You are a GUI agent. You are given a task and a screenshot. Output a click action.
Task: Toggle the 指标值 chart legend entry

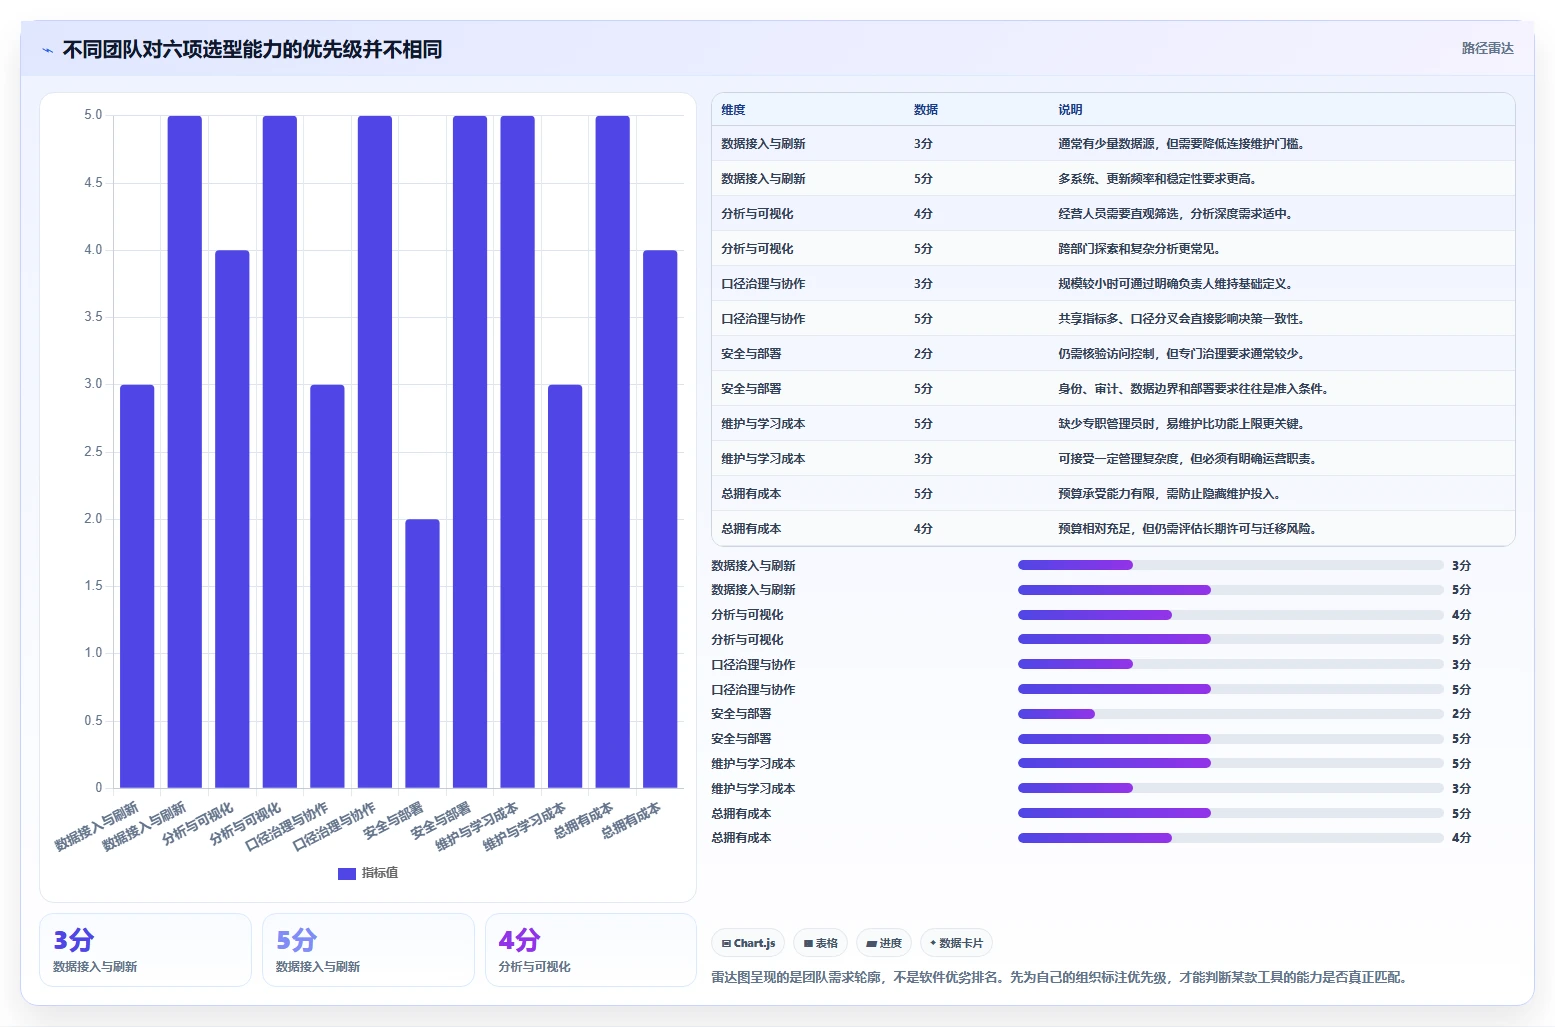(368, 873)
